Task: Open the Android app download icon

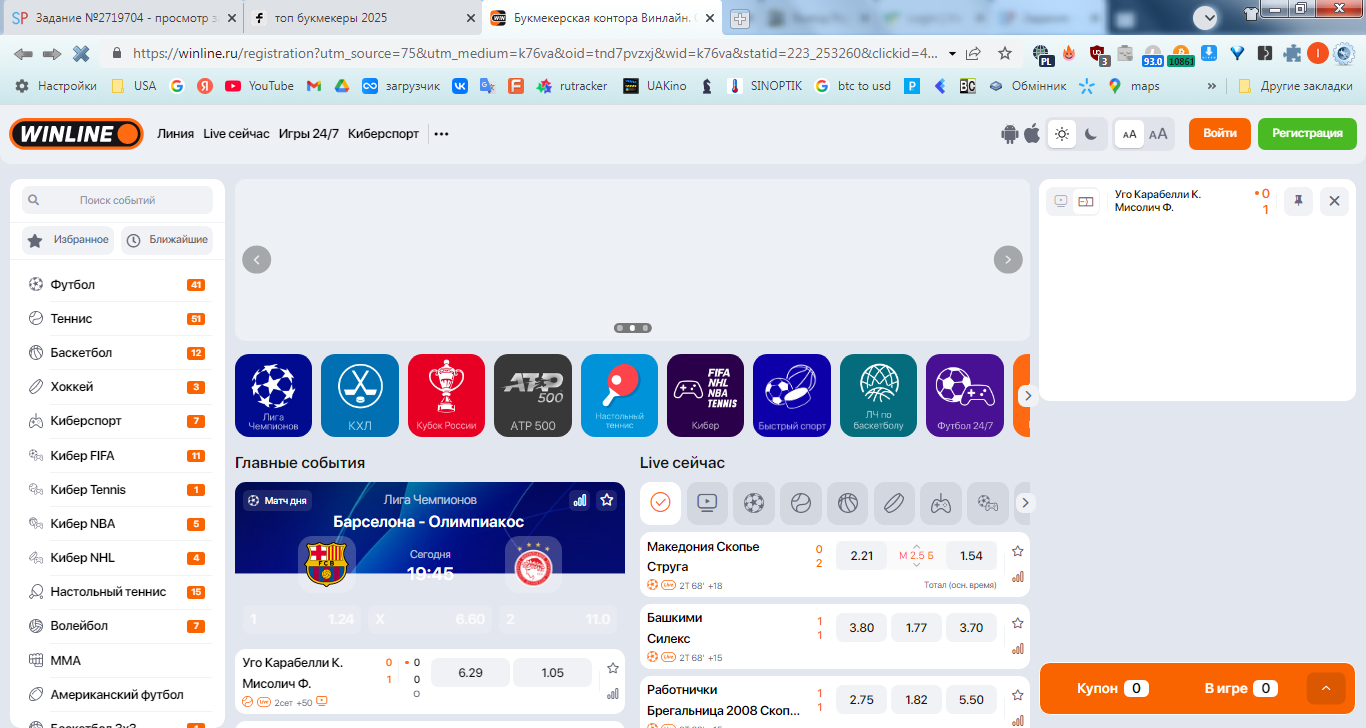Action: pos(1010,134)
